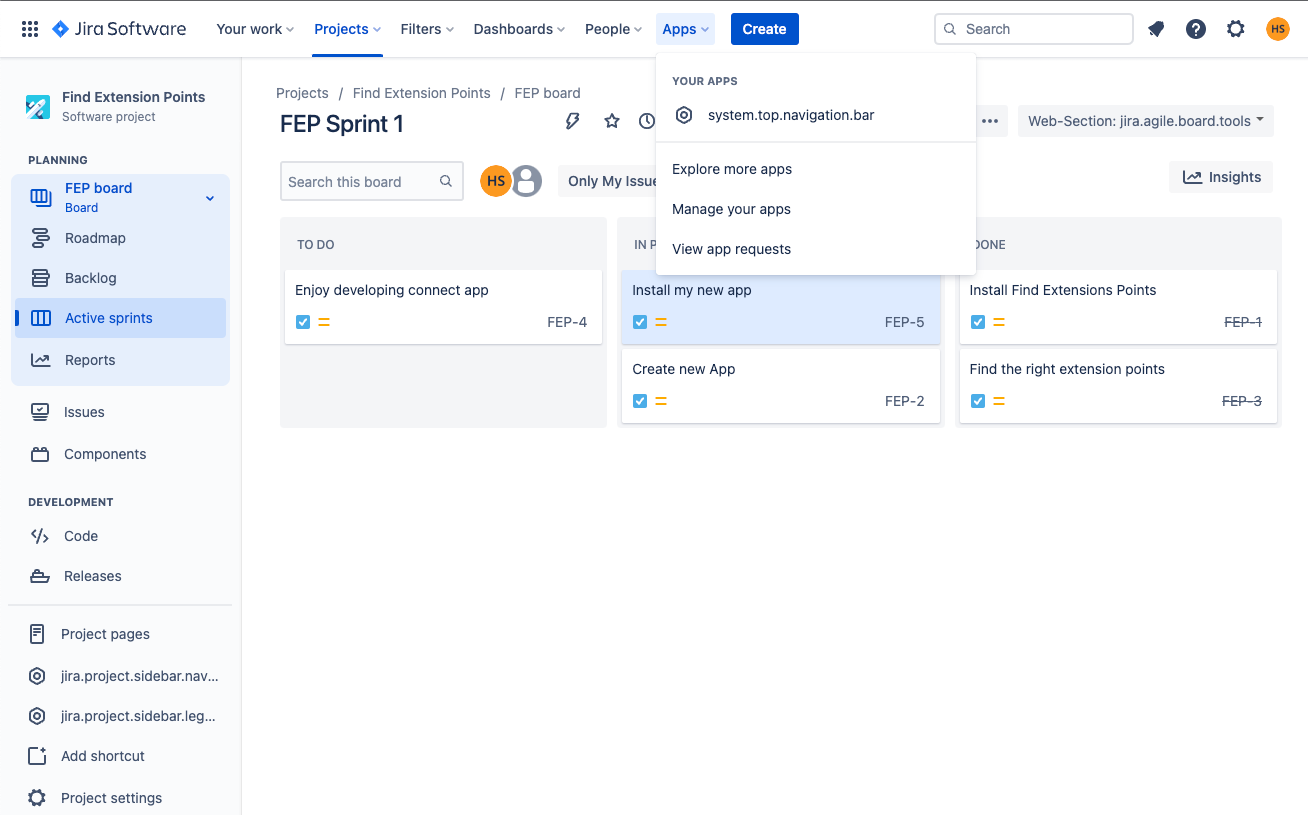Click the search magnifier in board search
The image size is (1308, 815).
coord(446,181)
